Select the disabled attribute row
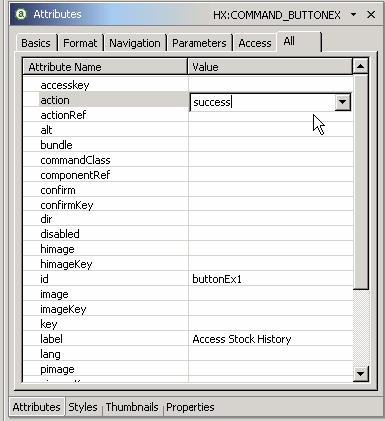 tap(188, 234)
